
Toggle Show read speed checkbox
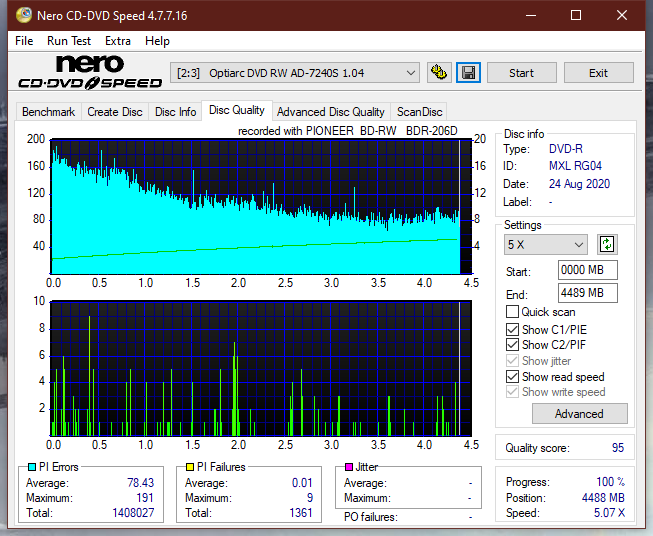click(512, 376)
